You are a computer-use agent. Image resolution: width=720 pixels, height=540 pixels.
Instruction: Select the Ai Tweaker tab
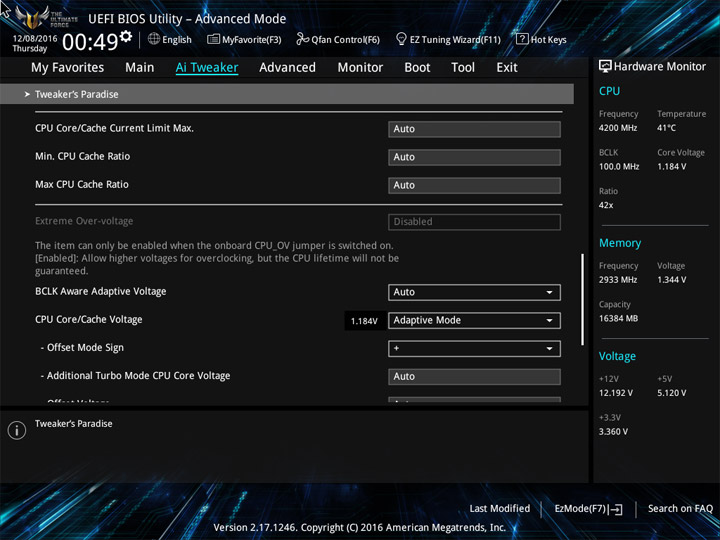(x=207, y=68)
